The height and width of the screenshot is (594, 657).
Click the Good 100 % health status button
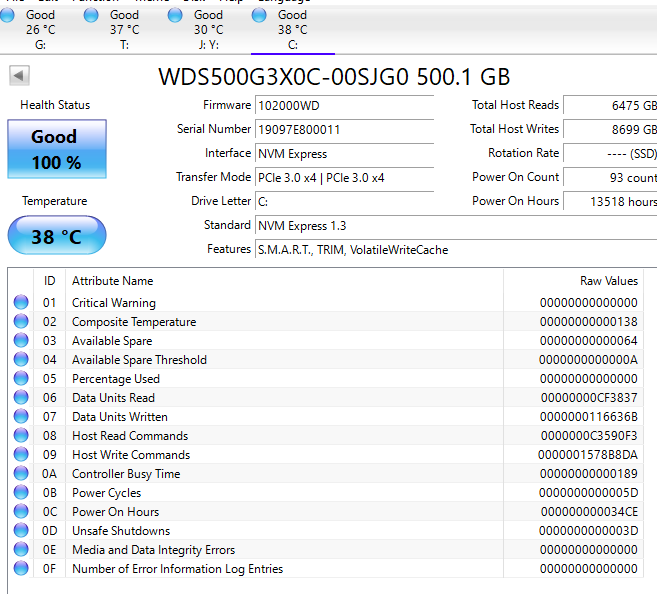57,149
